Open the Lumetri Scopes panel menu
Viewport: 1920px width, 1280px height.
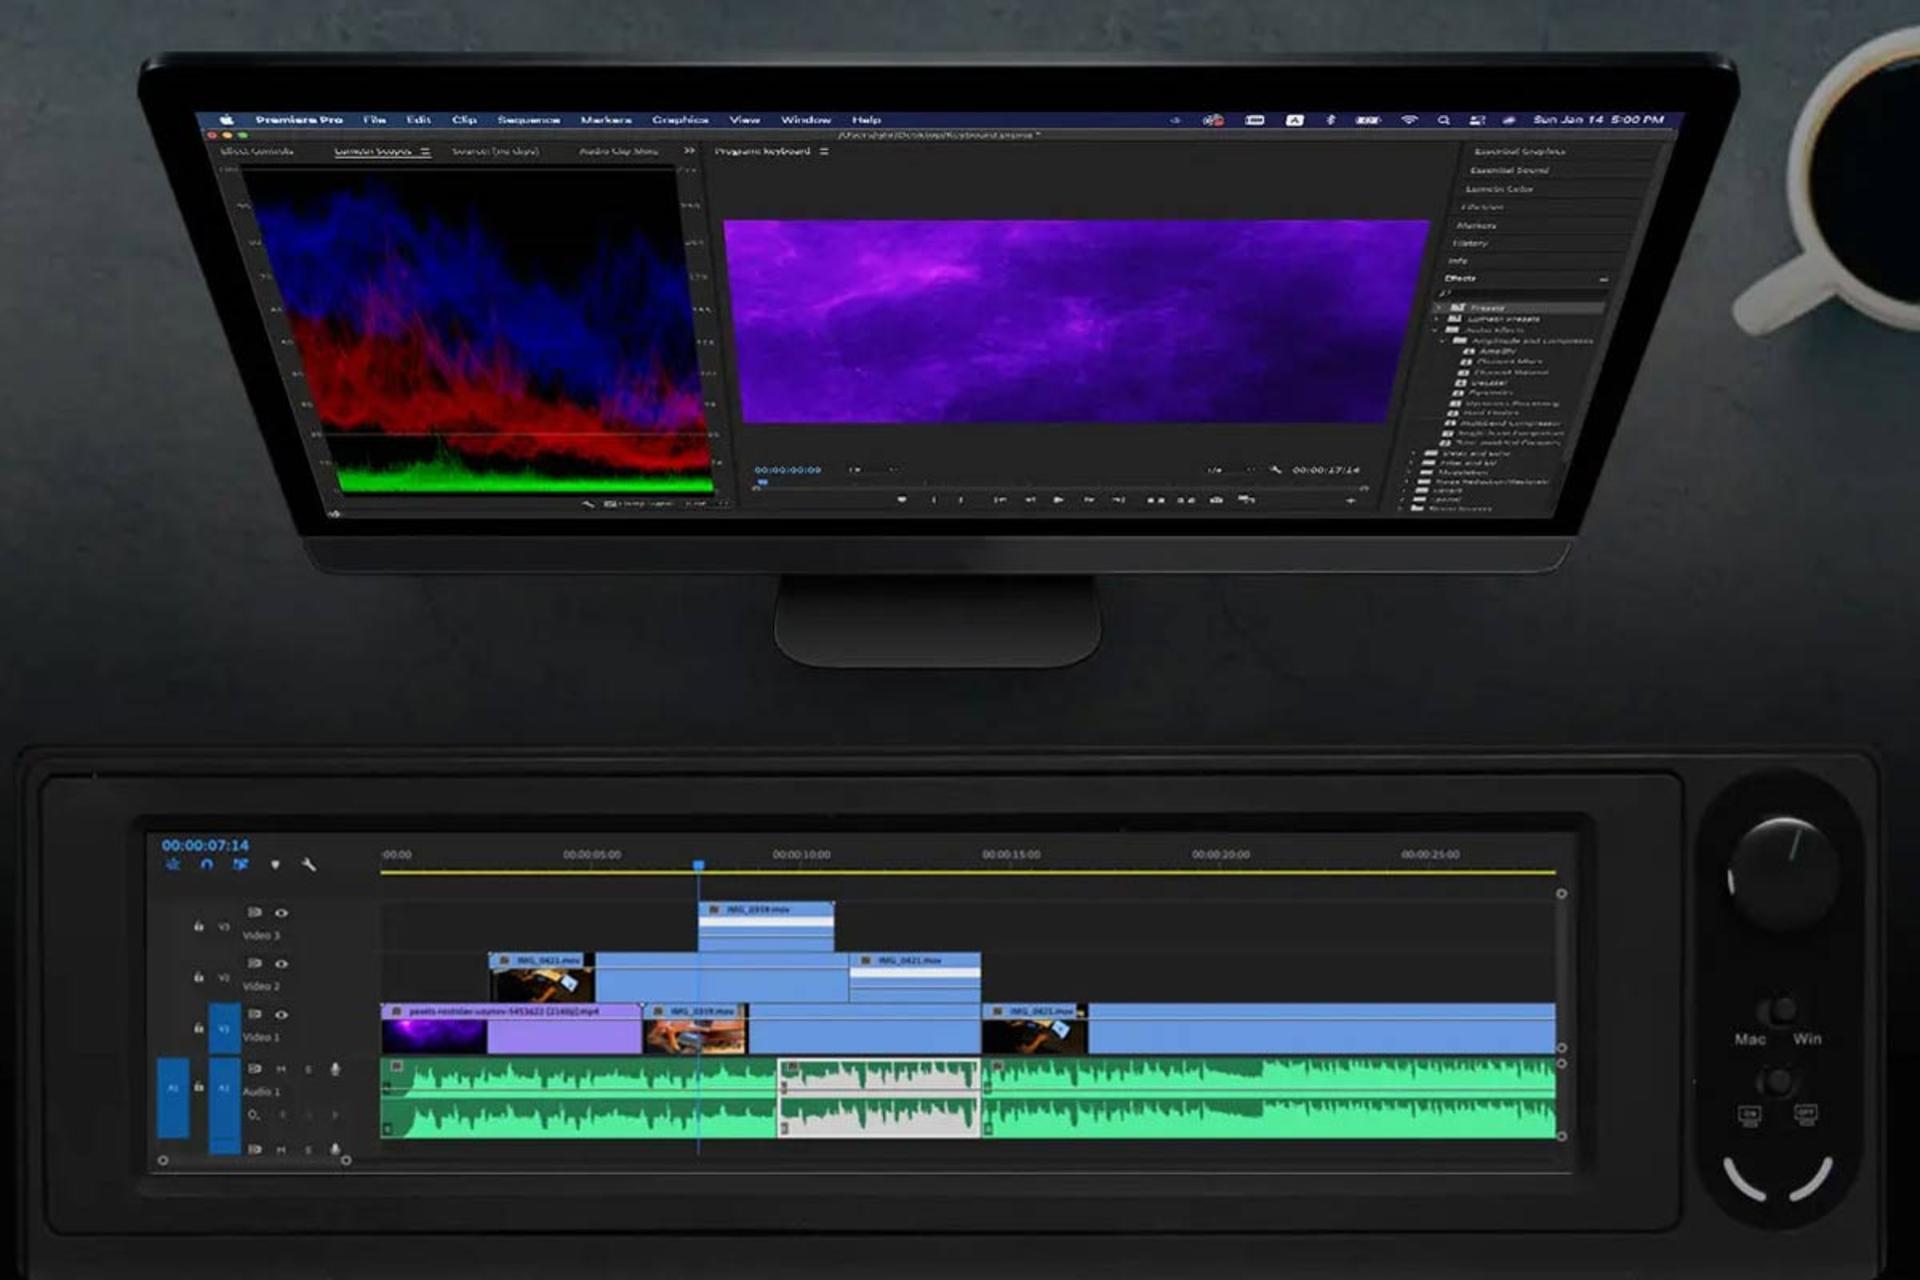(x=425, y=152)
